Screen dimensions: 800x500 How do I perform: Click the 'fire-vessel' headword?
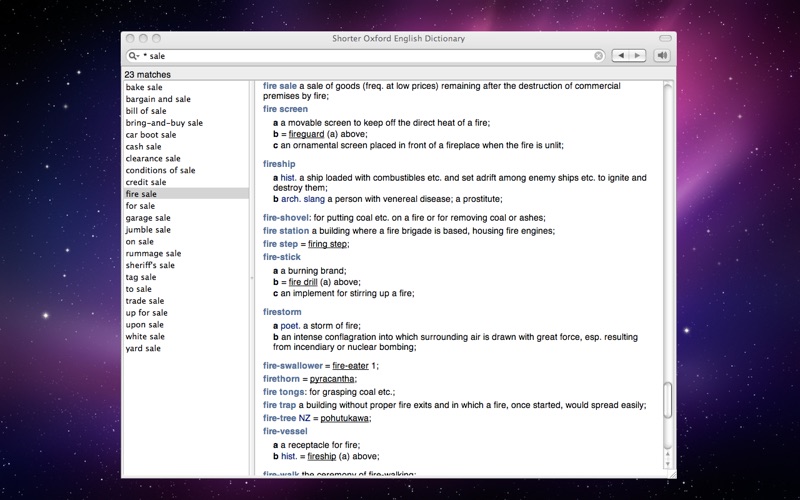[285, 432]
